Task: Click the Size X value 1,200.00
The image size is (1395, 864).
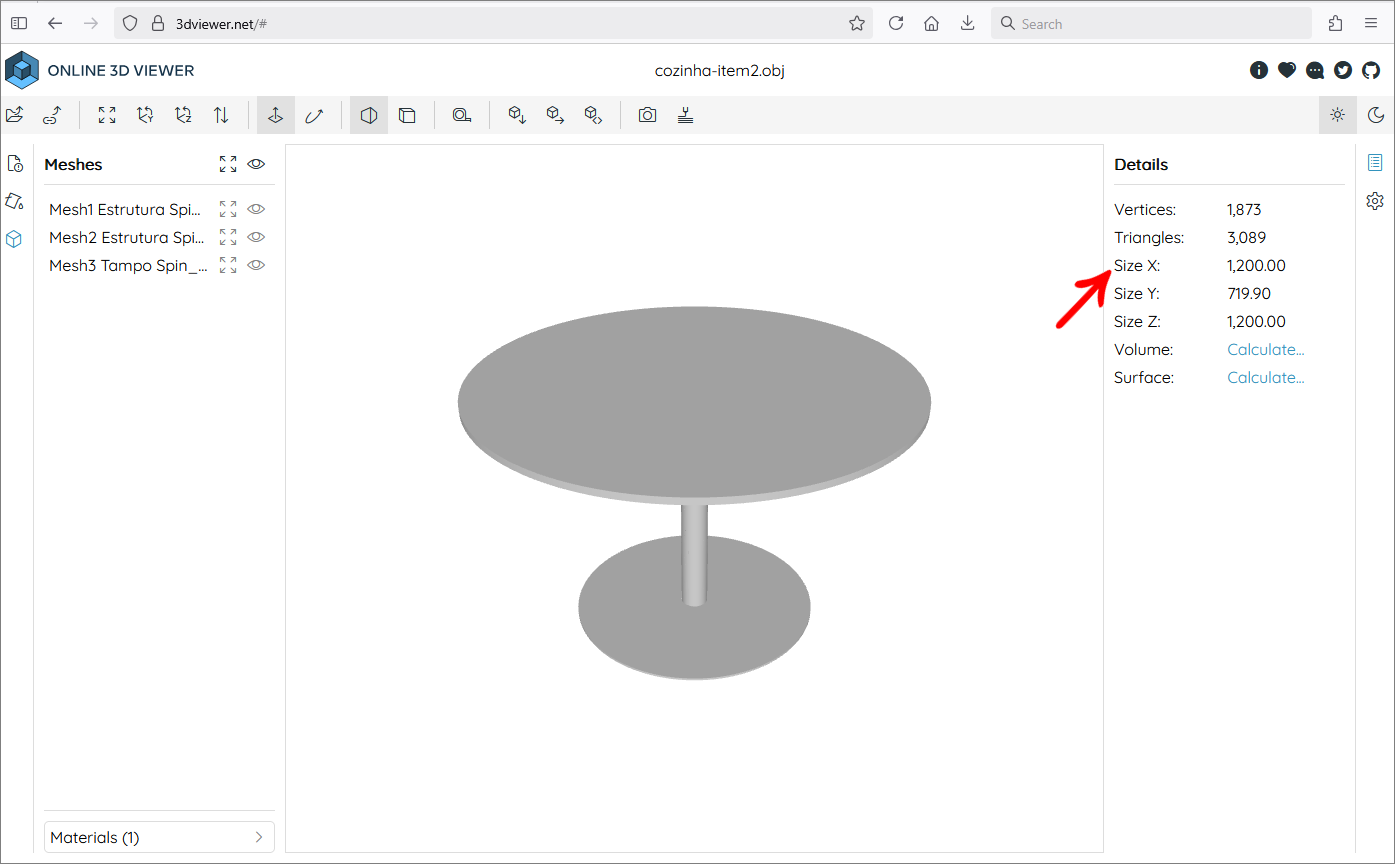Action: (1256, 266)
